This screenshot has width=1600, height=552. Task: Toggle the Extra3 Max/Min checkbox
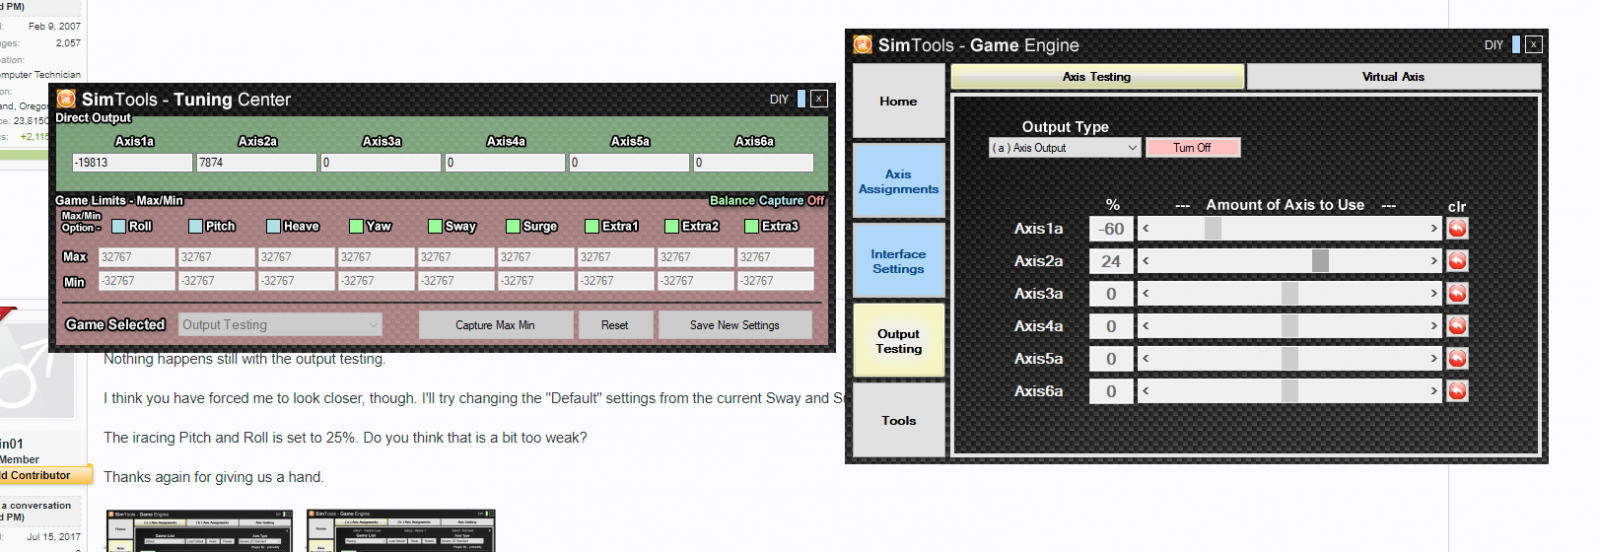click(752, 226)
